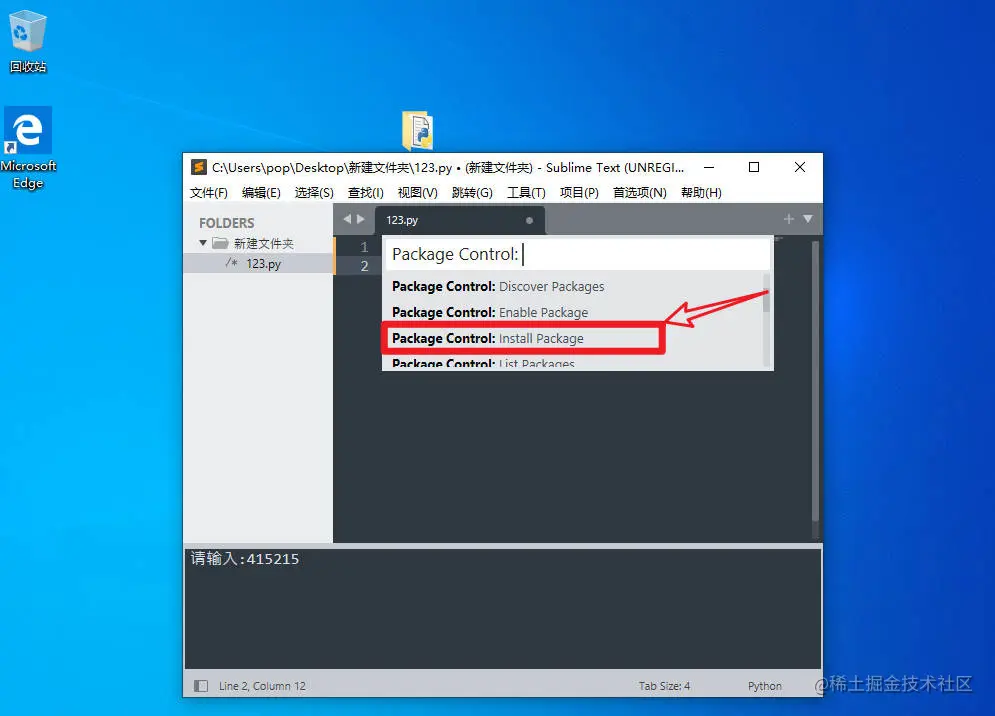Add a new tab with plus icon
Image resolution: width=995 pixels, height=716 pixels.
click(x=789, y=219)
